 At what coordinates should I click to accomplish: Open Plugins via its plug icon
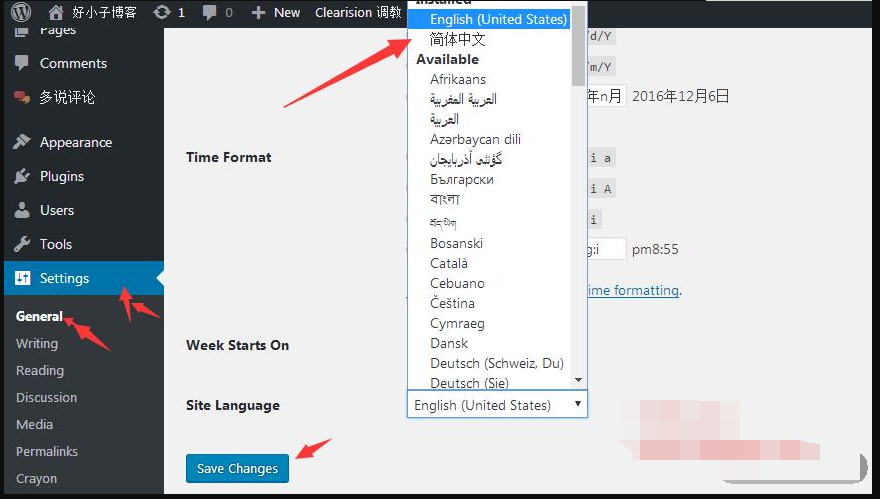pyautogui.click(x=22, y=176)
